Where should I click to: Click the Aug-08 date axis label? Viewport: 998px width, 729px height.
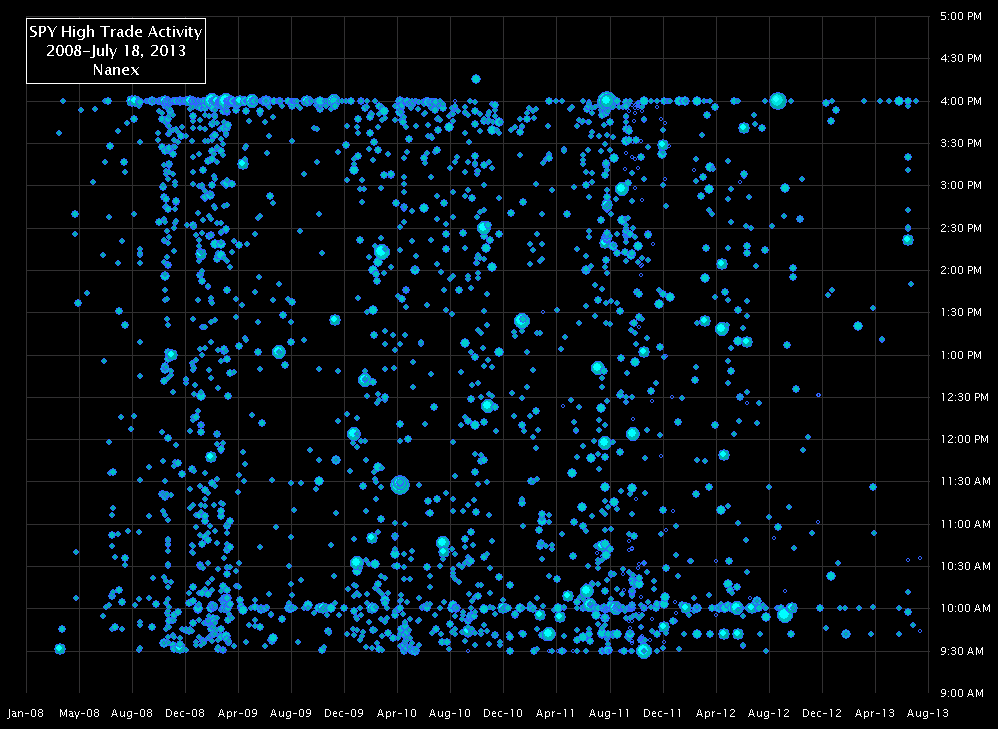tap(132, 713)
